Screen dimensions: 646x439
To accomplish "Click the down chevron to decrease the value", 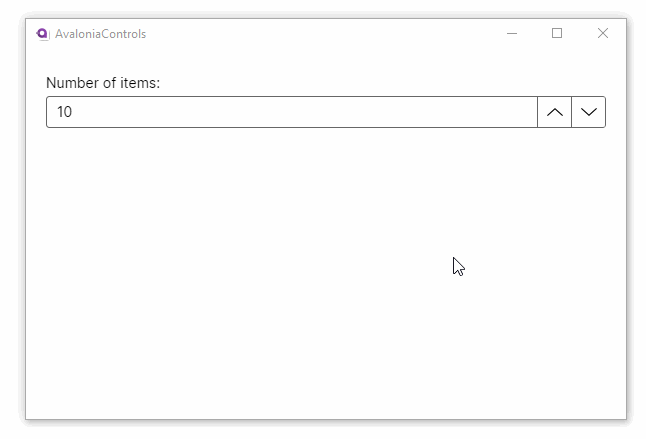I will click(589, 112).
